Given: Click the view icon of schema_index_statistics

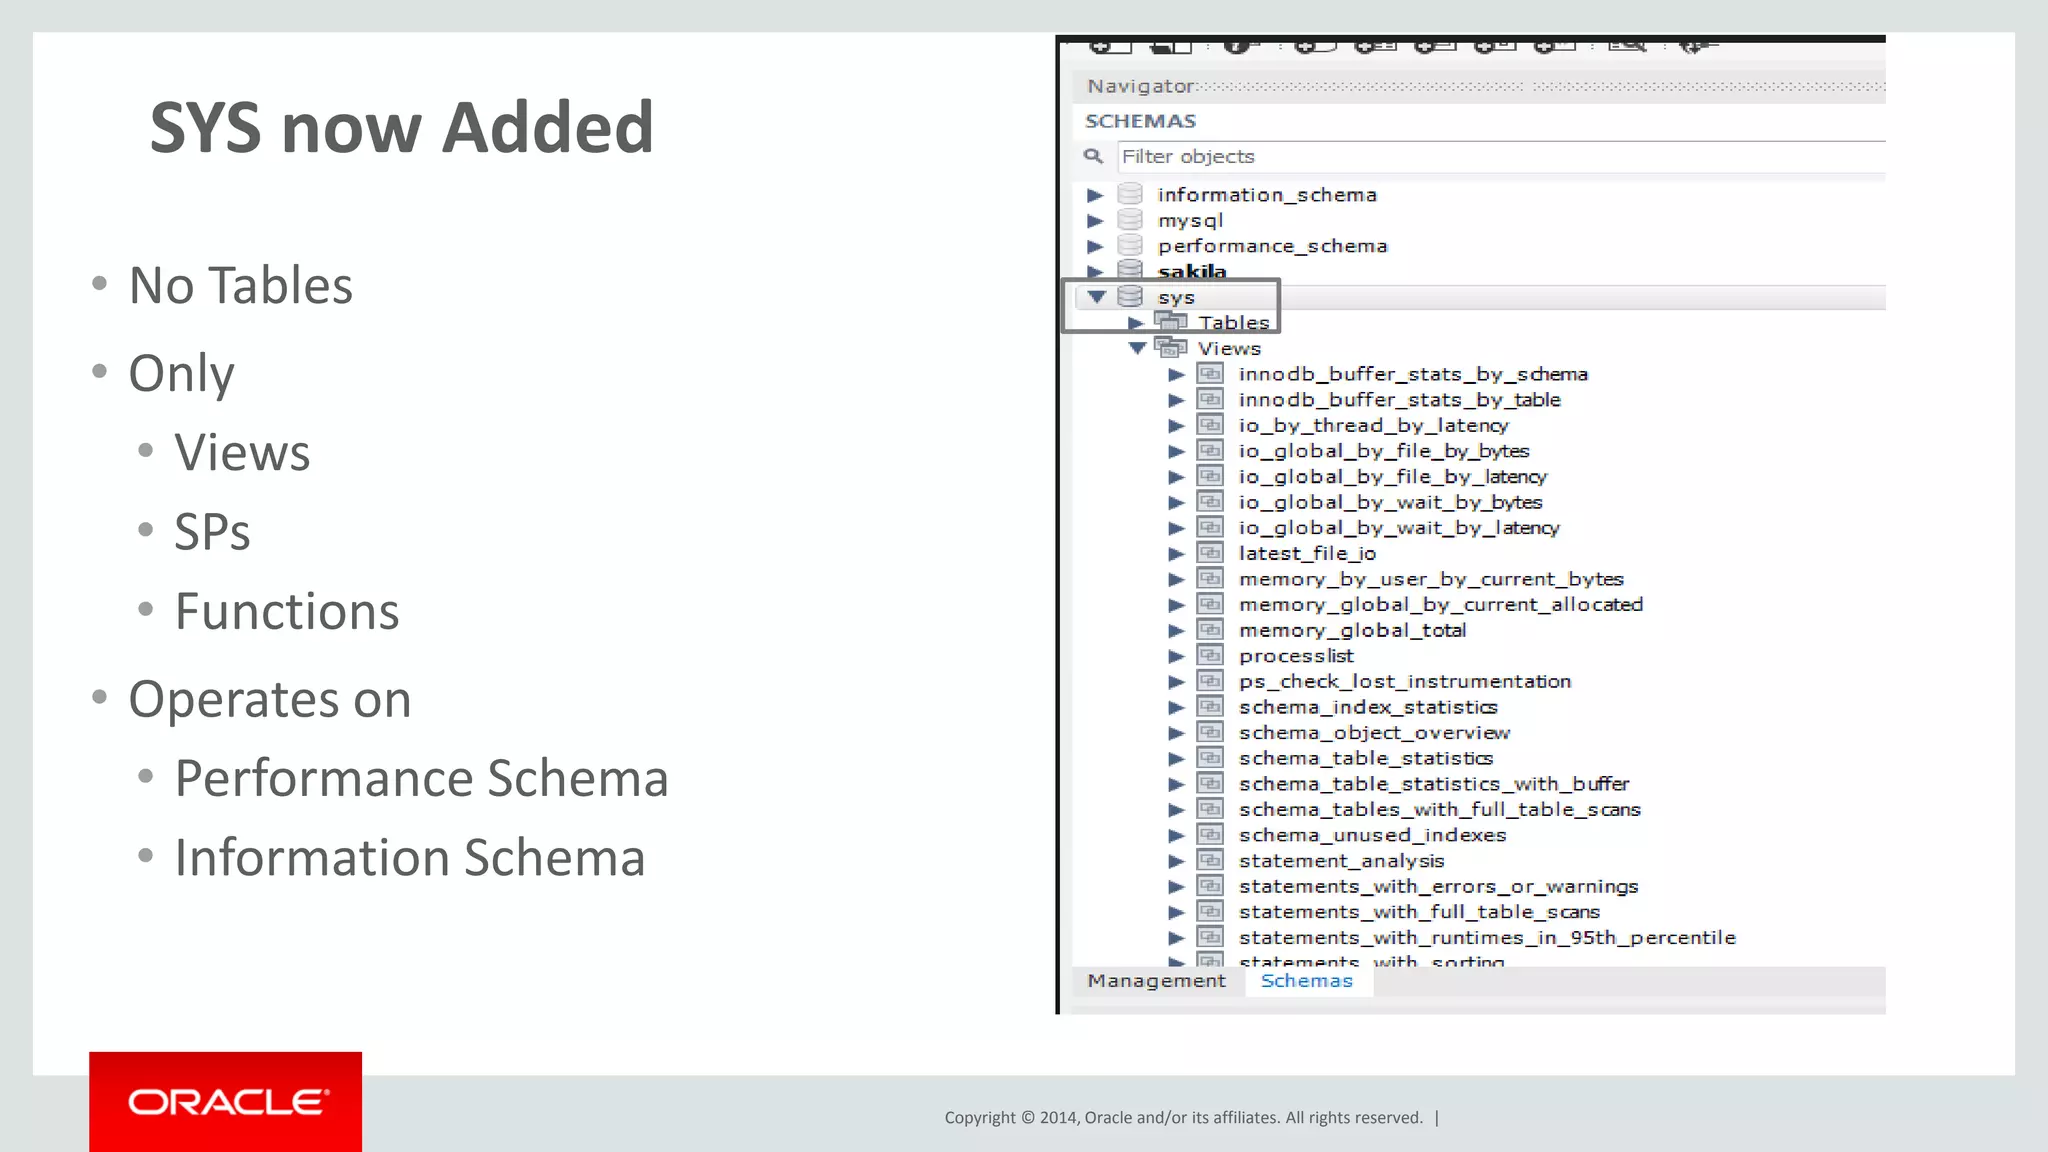Looking at the screenshot, I should (1210, 706).
